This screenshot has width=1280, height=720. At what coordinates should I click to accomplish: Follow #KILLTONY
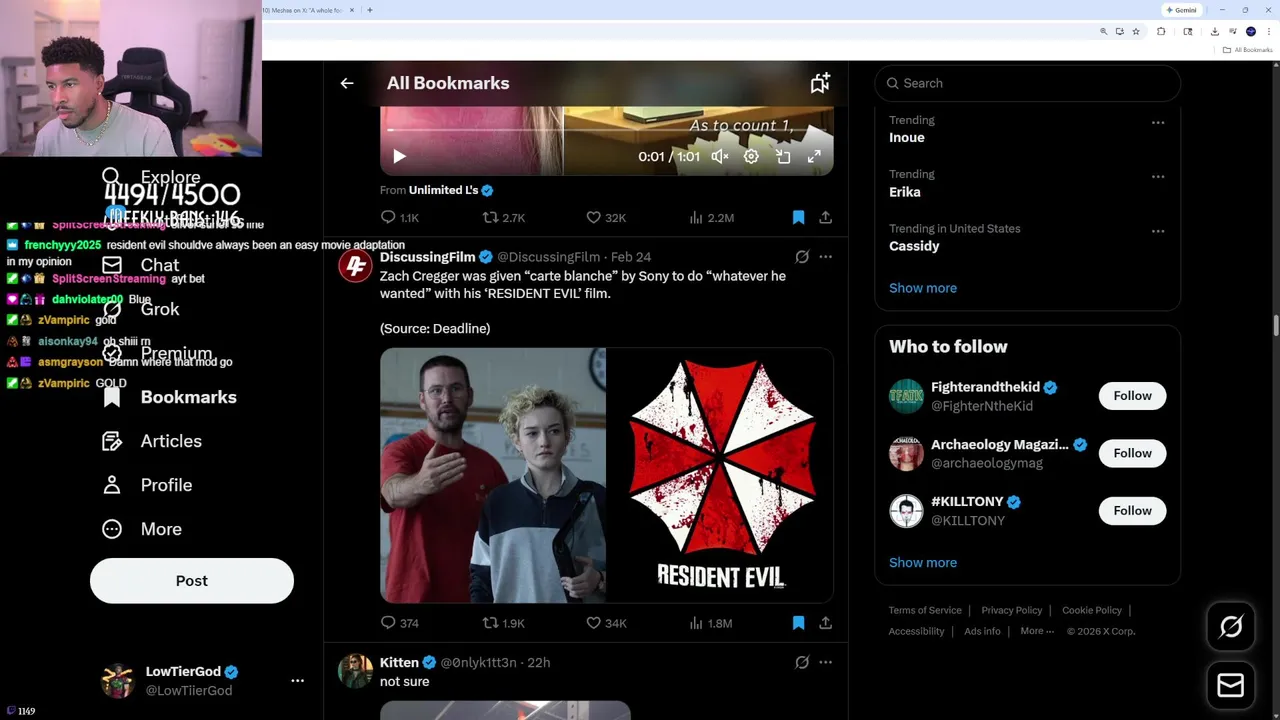[1132, 511]
